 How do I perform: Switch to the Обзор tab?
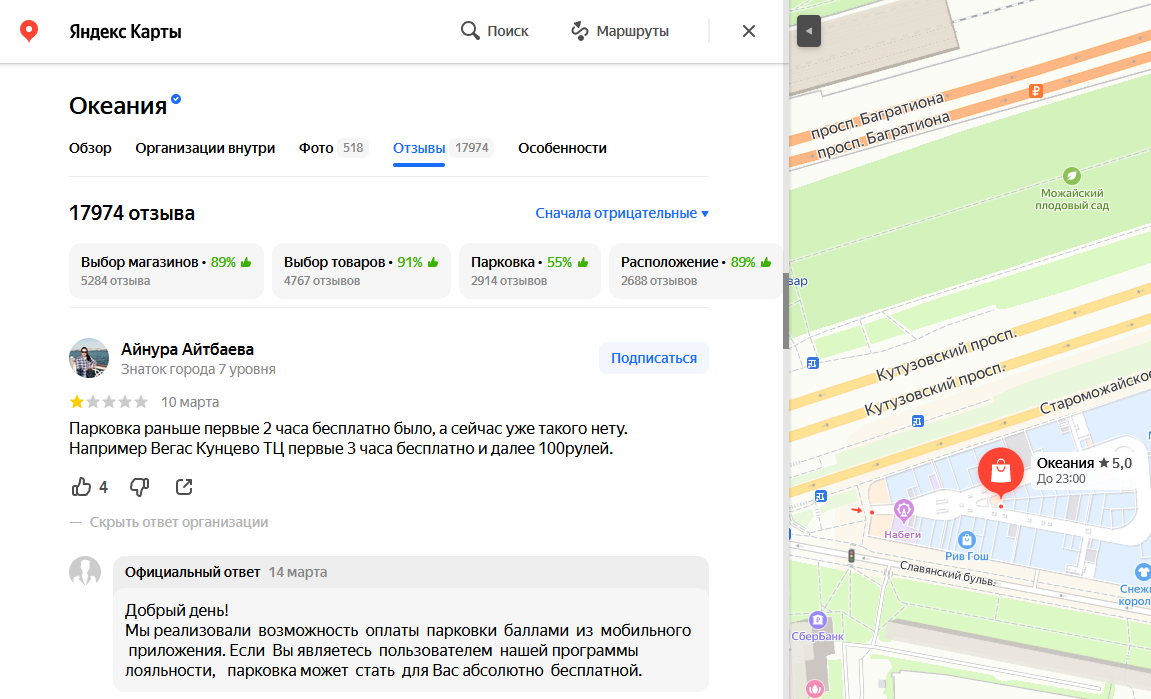[x=90, y=148]
